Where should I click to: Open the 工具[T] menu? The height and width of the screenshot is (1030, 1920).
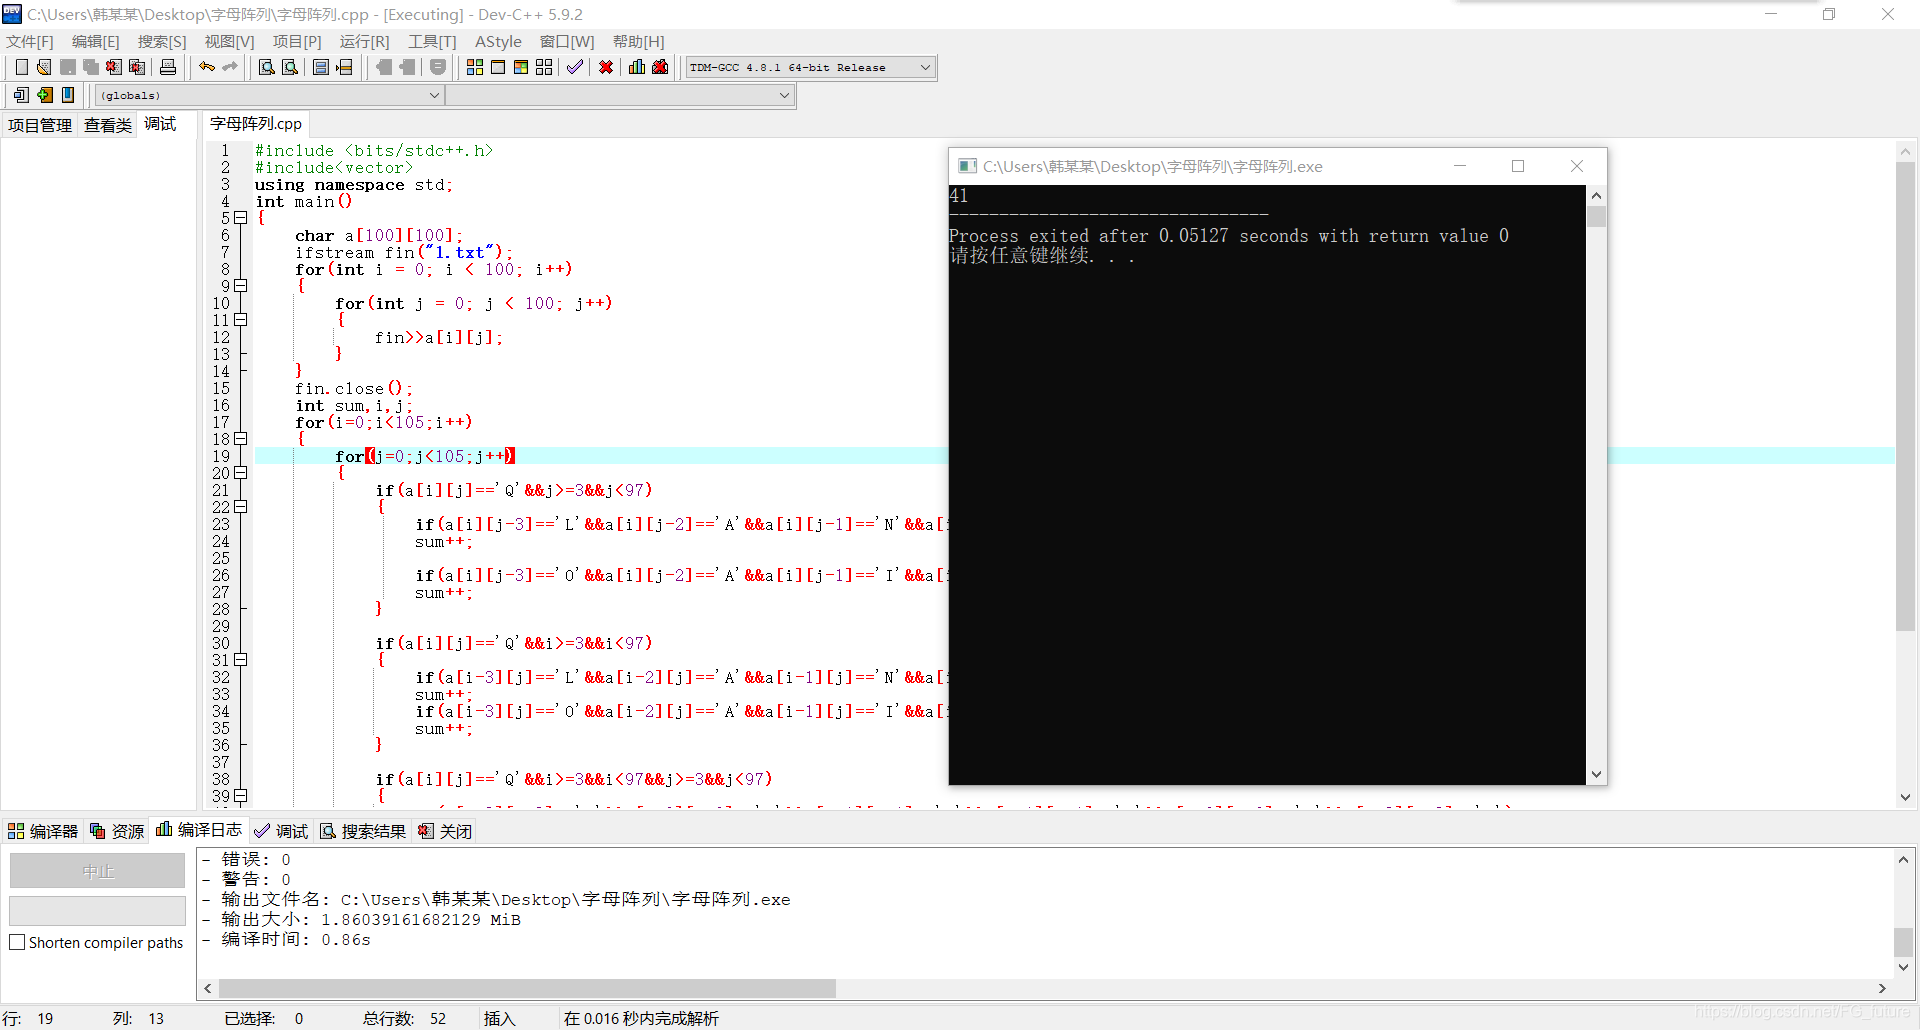point(432,41)
